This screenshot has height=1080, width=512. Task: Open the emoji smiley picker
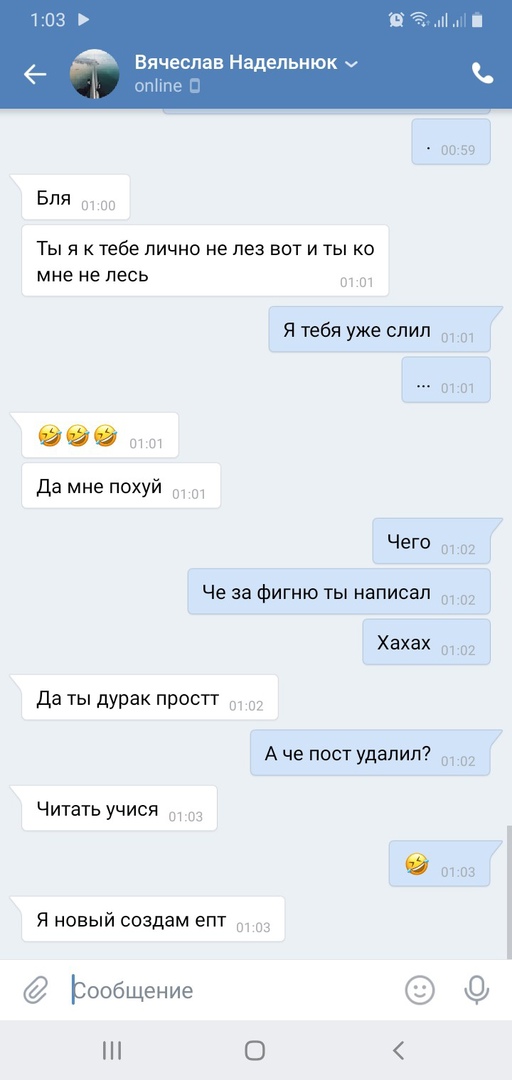point(419,990)
